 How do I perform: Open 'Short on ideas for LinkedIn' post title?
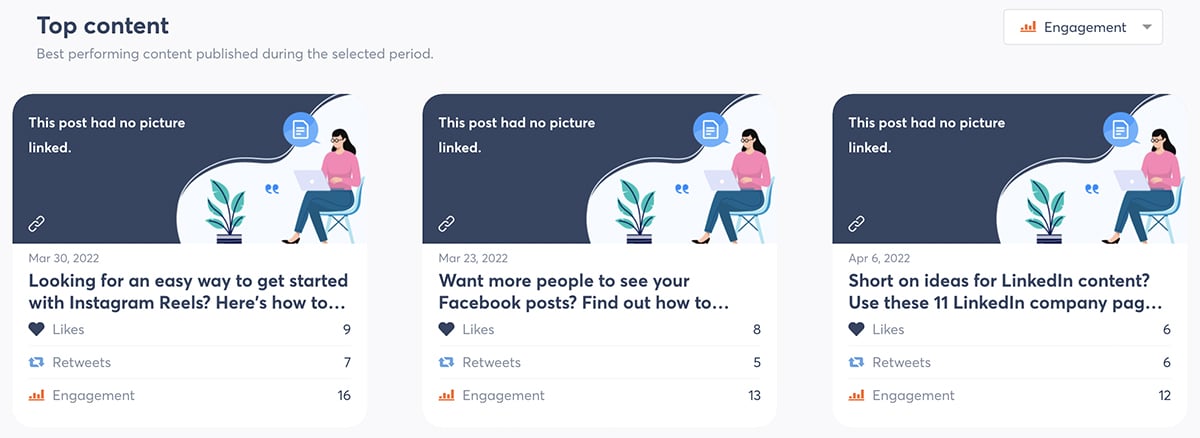click(x=1005, y=291)
